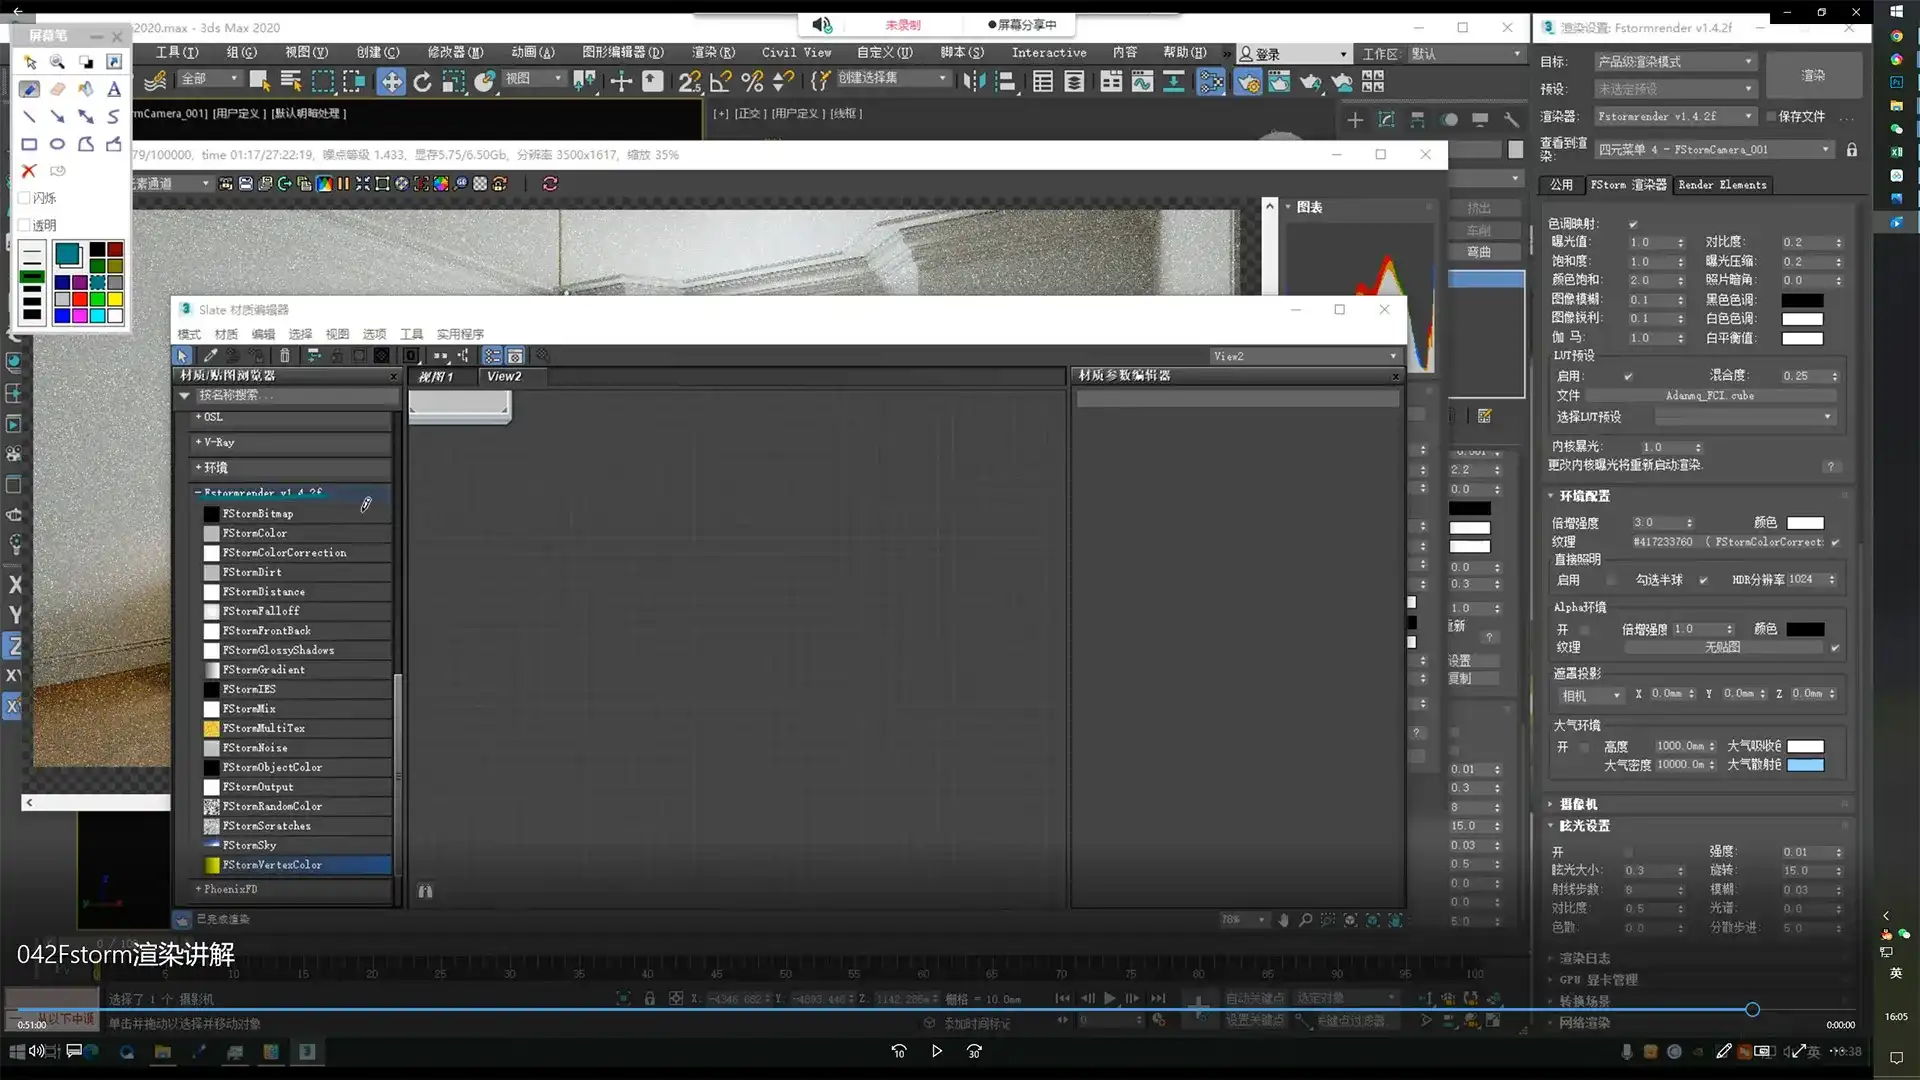Image resolution: width=1920 pixels, height=1080 pixels.
Task: Choose the ellipse shape drawing tool
Action: tap(57, 144)
